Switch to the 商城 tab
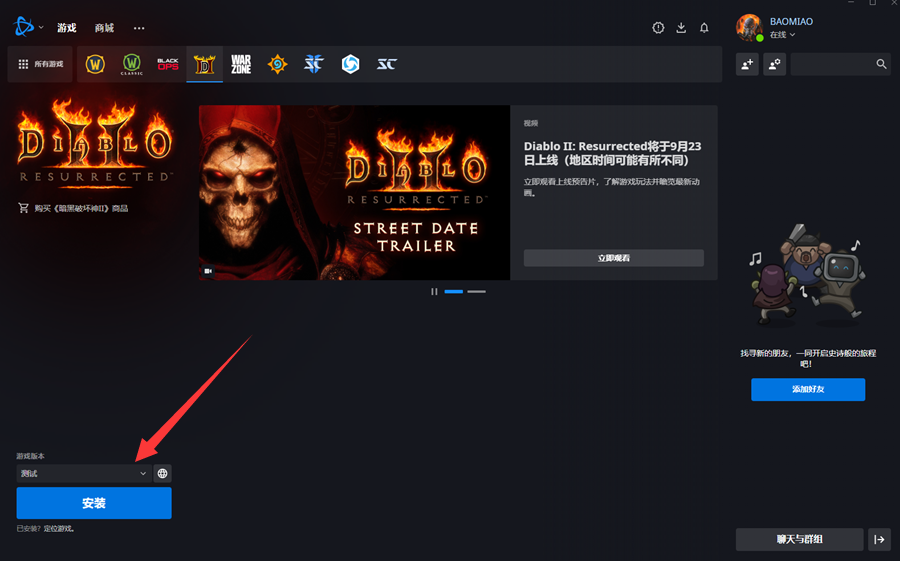 (x=104, y=28)
